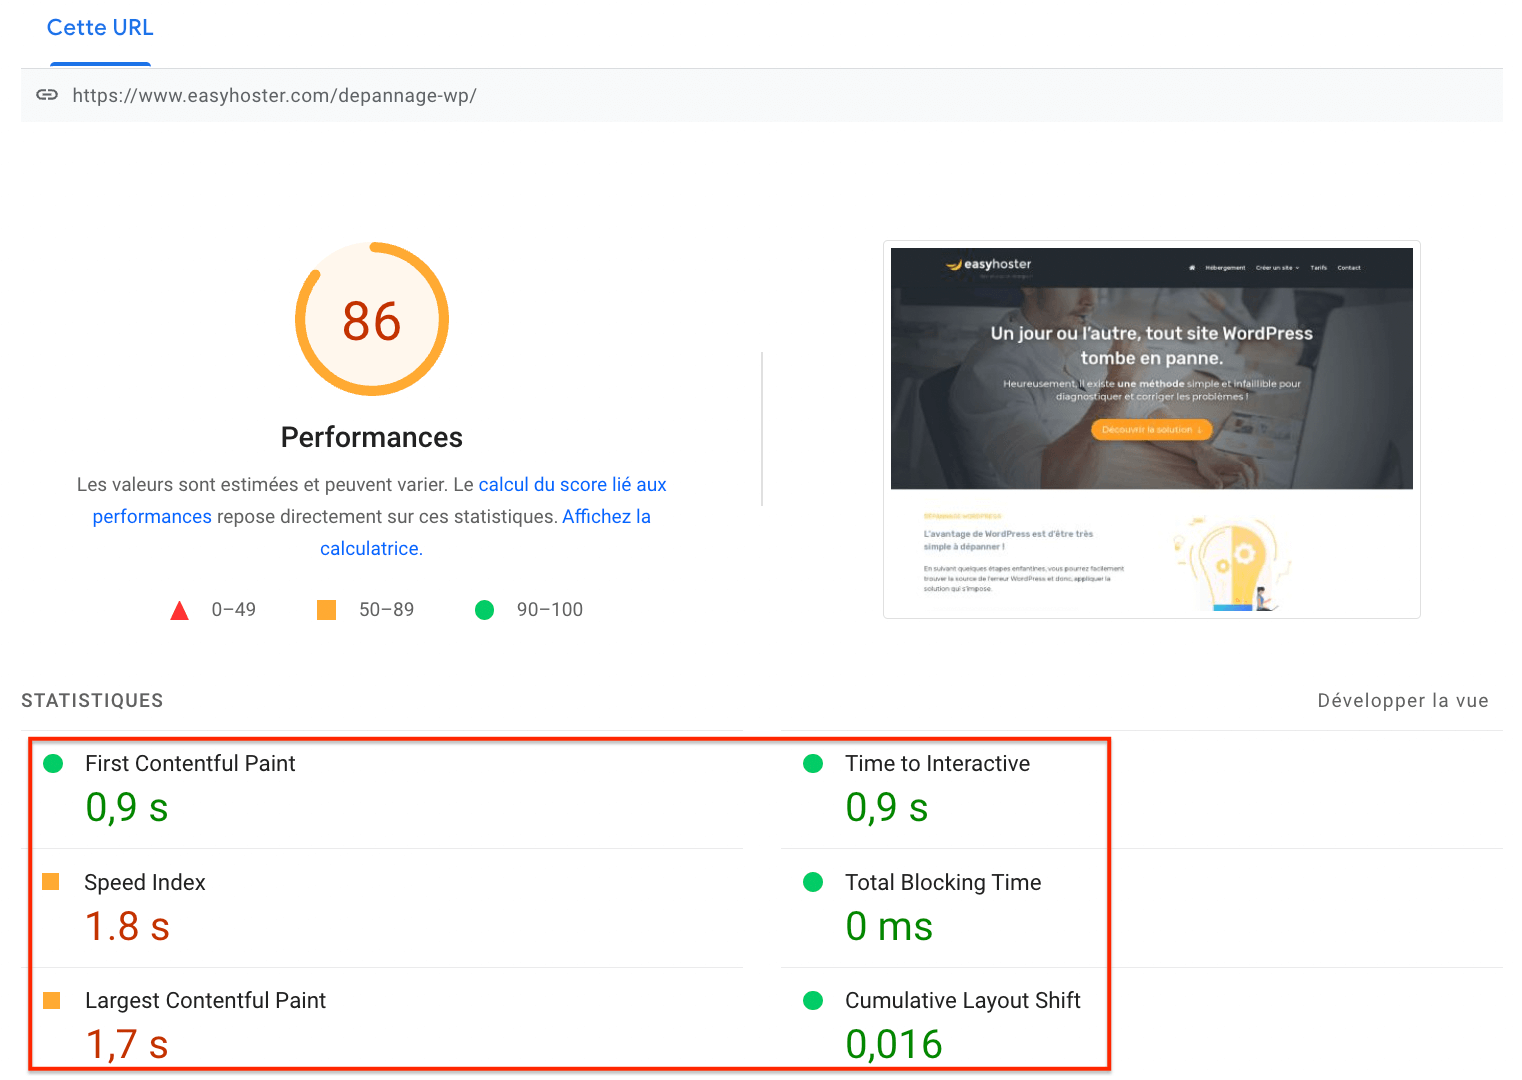
Task: Click the 86 performance score gauge
Action: [371, 319]
